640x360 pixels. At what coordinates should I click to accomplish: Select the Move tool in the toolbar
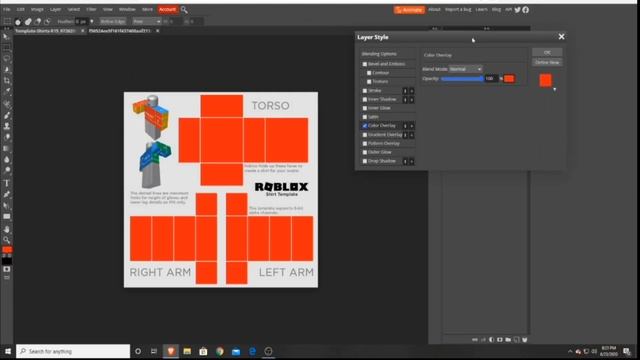pos(7,37)
